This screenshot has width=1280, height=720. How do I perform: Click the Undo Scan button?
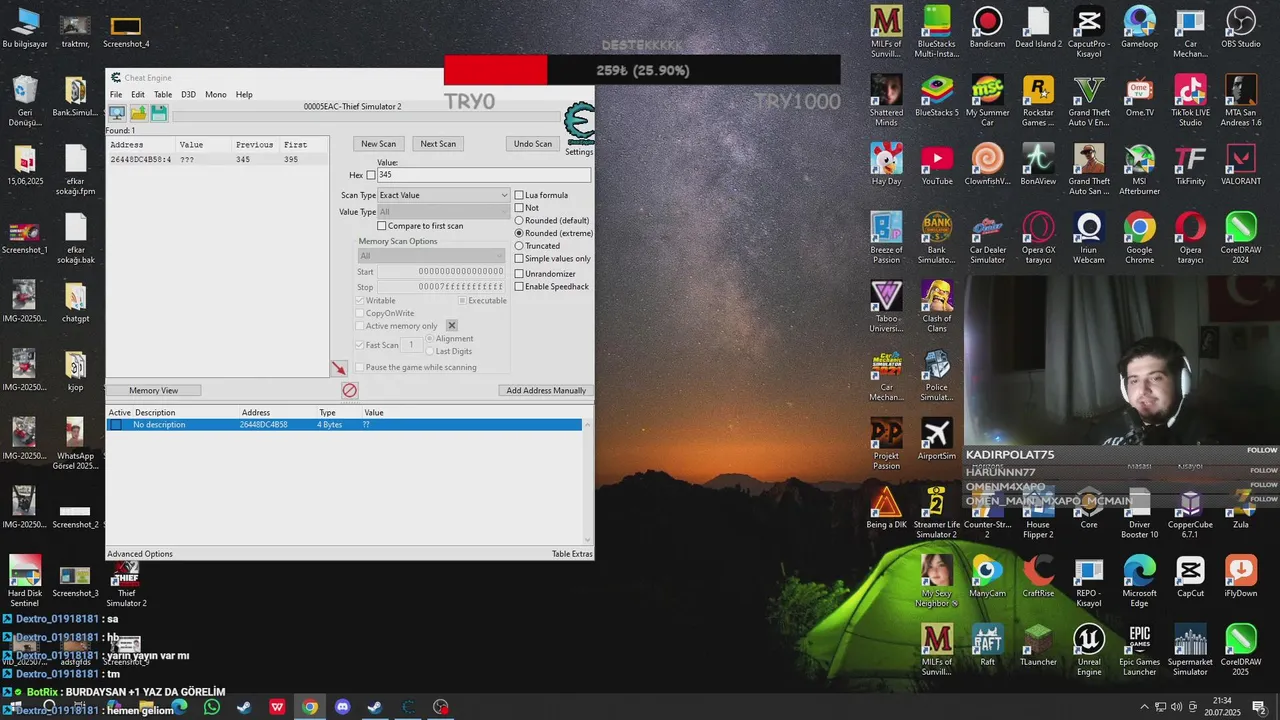(x=532, y=144)
